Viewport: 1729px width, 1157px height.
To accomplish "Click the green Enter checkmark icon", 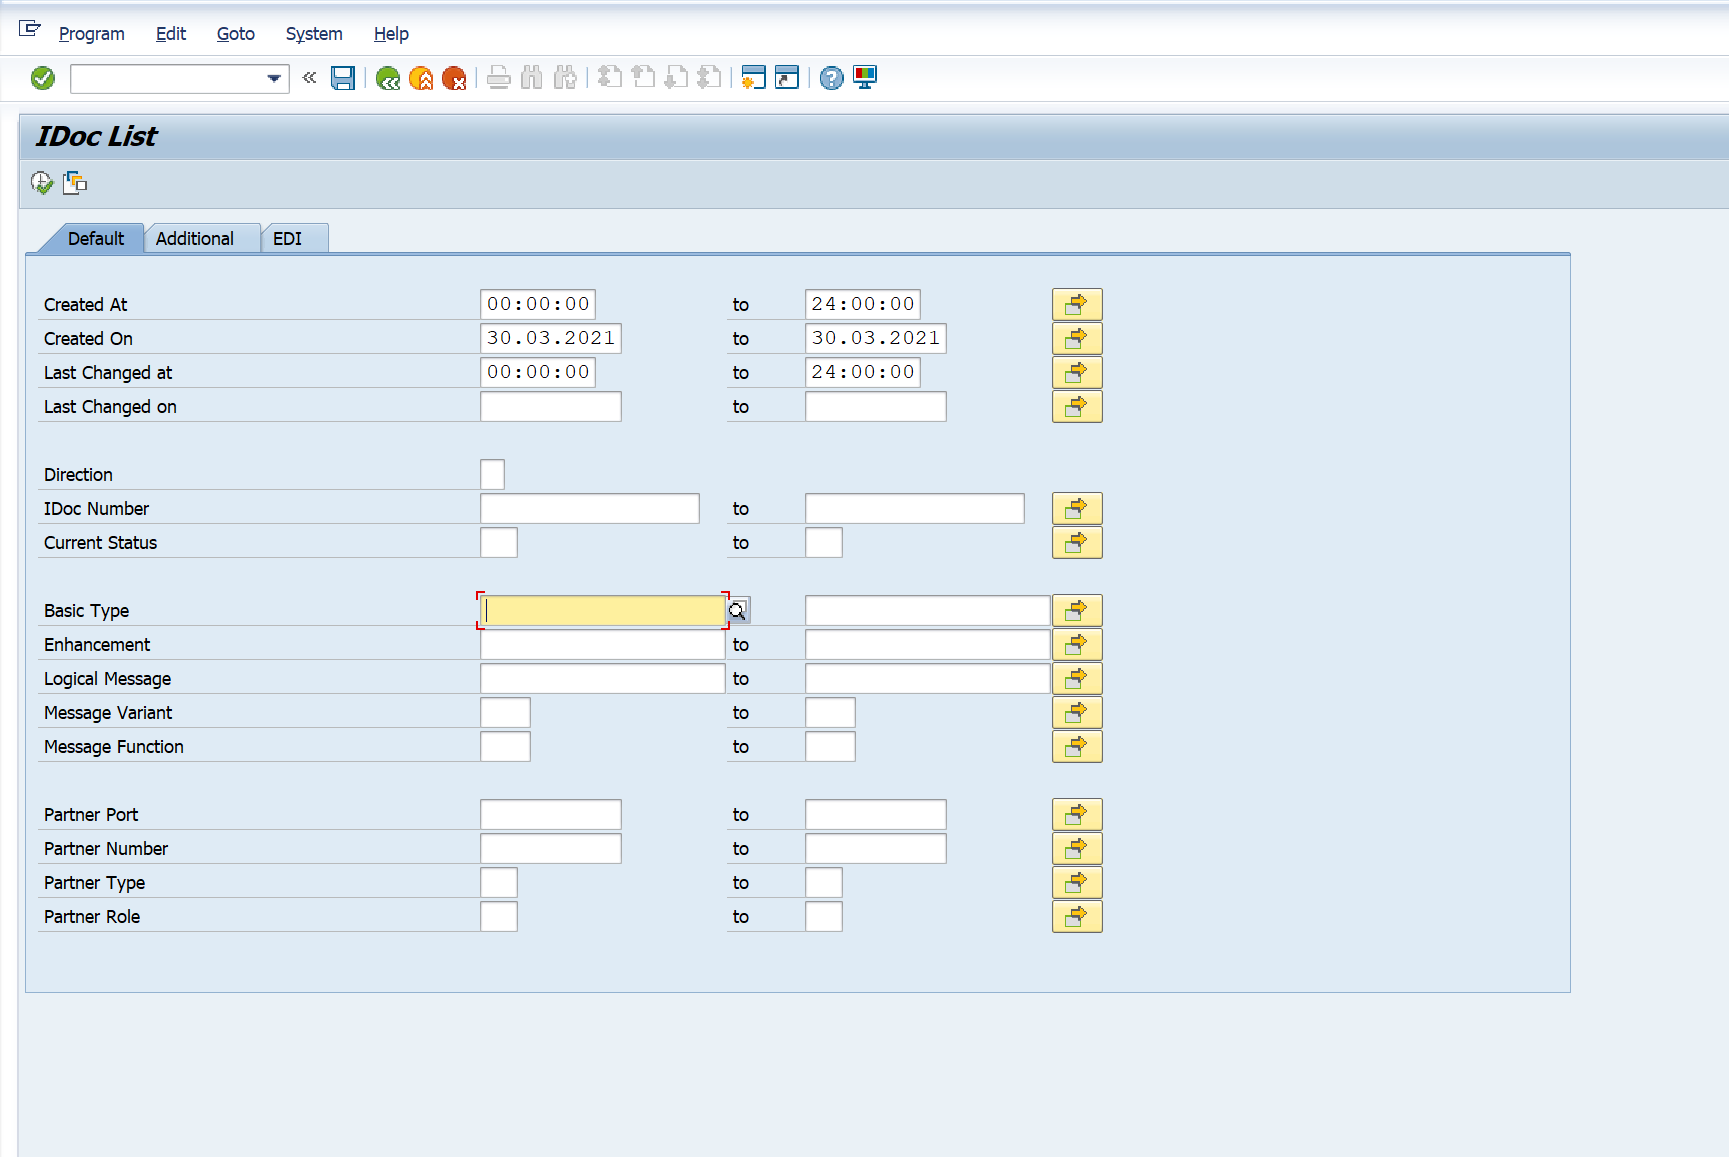I will (43, 78).
